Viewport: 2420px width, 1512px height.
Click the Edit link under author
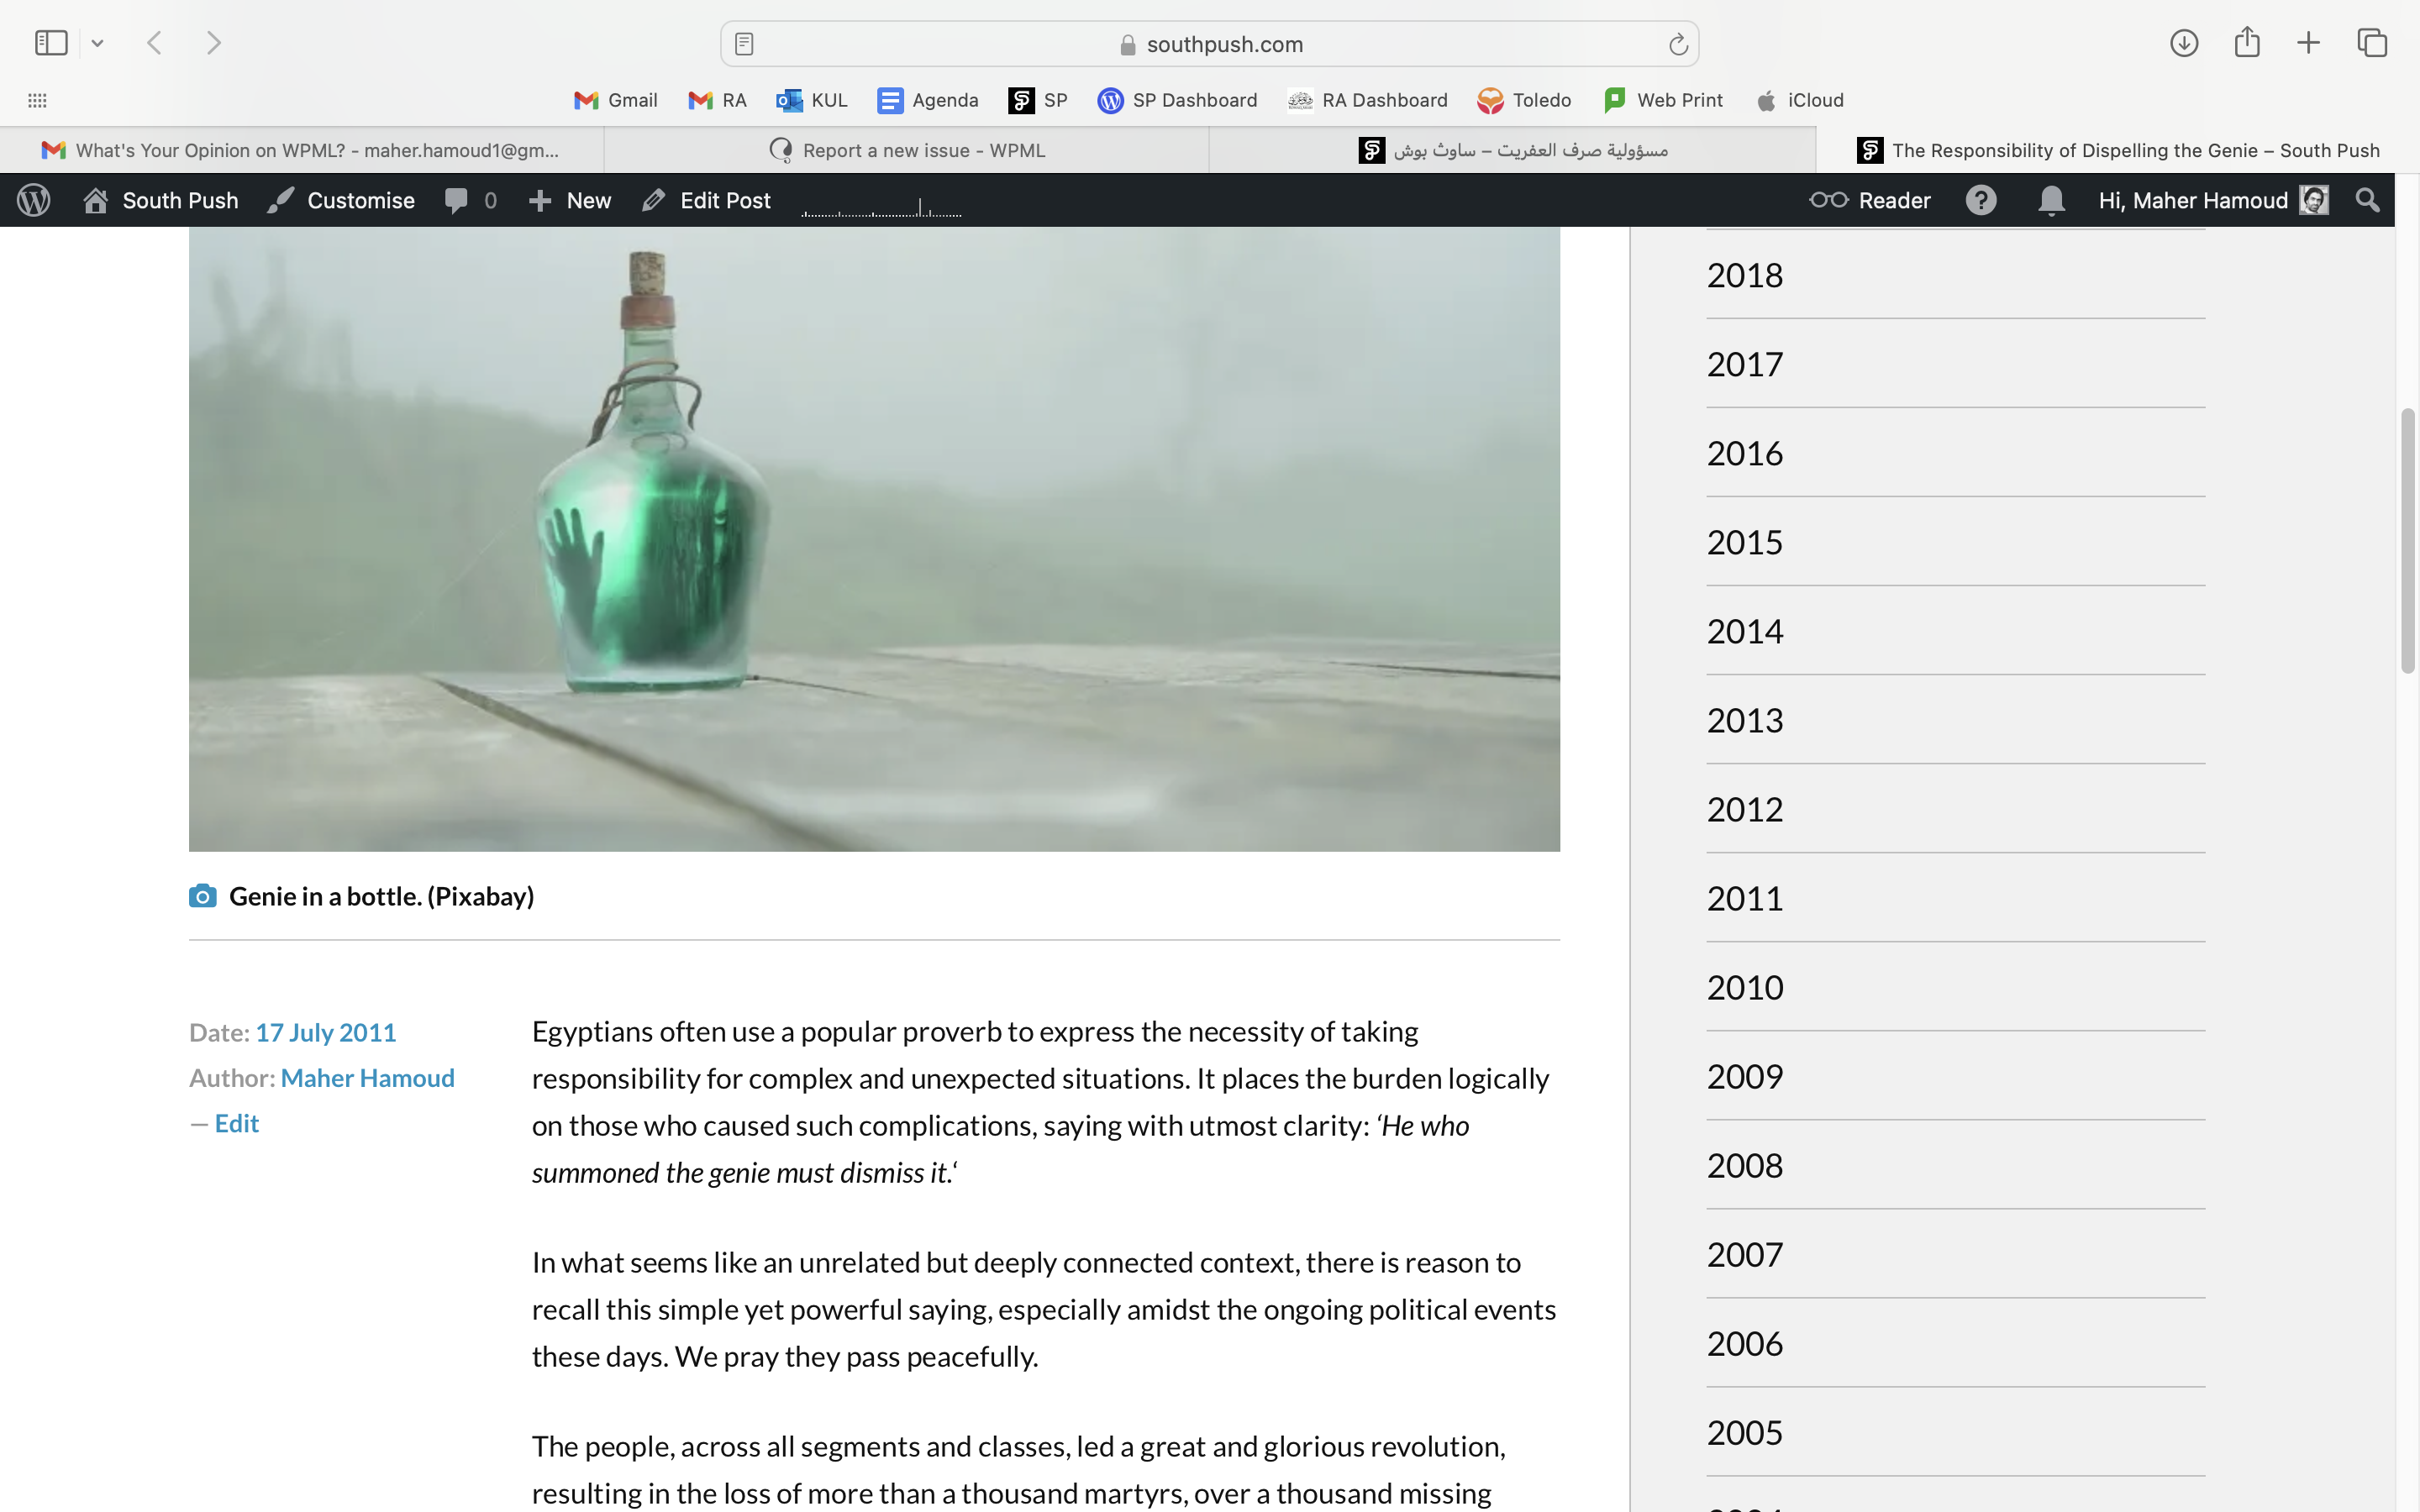(237, 1123)
